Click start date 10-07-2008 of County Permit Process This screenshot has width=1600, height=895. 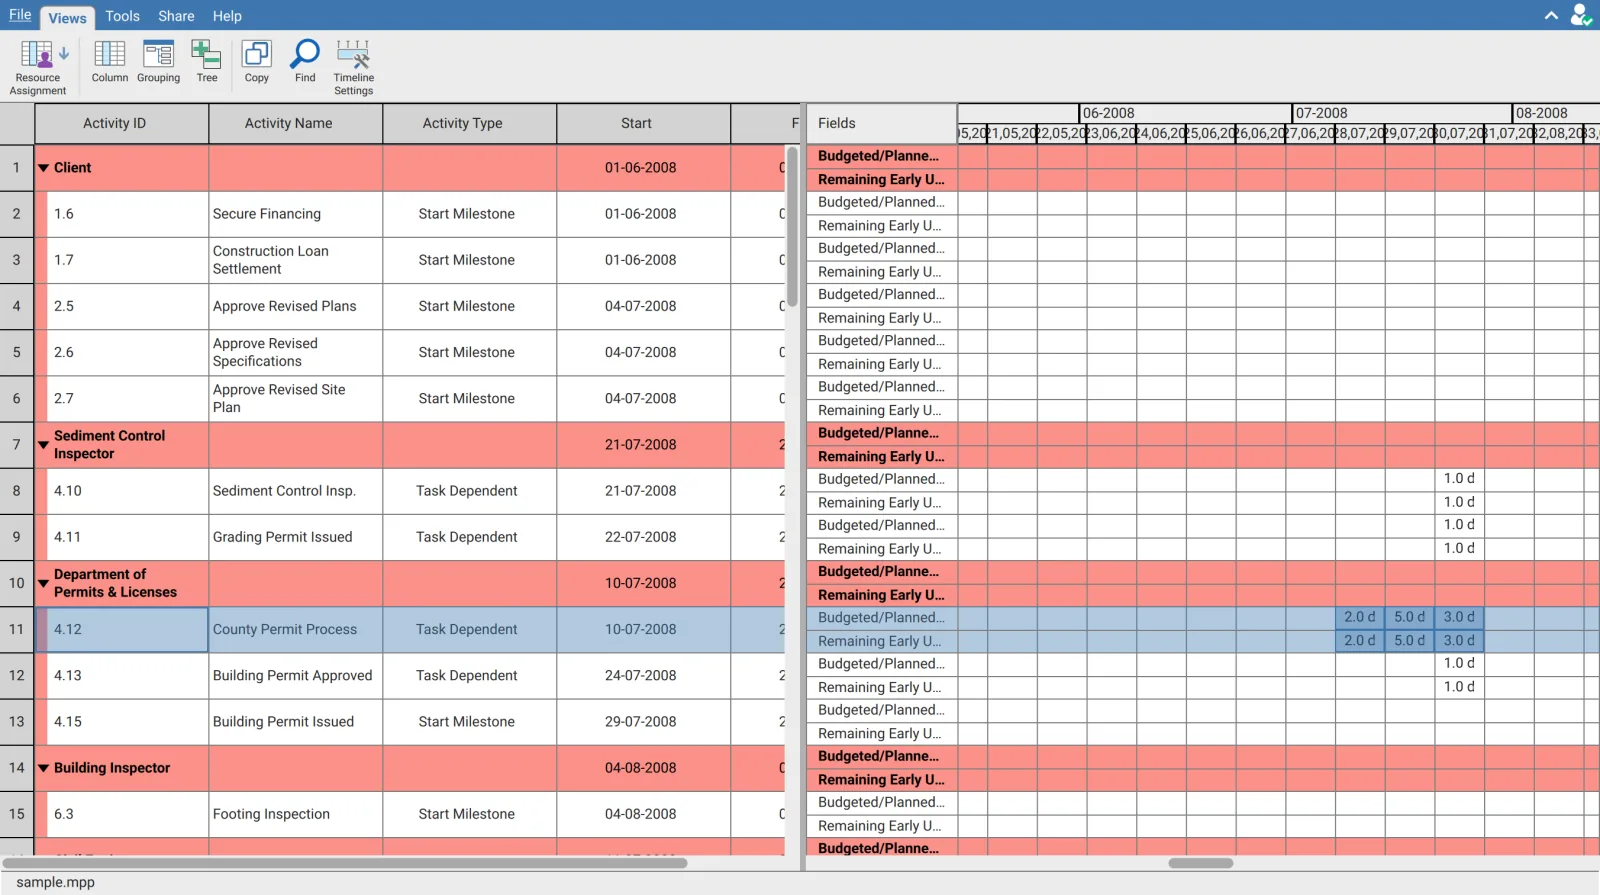pos(643,630)
